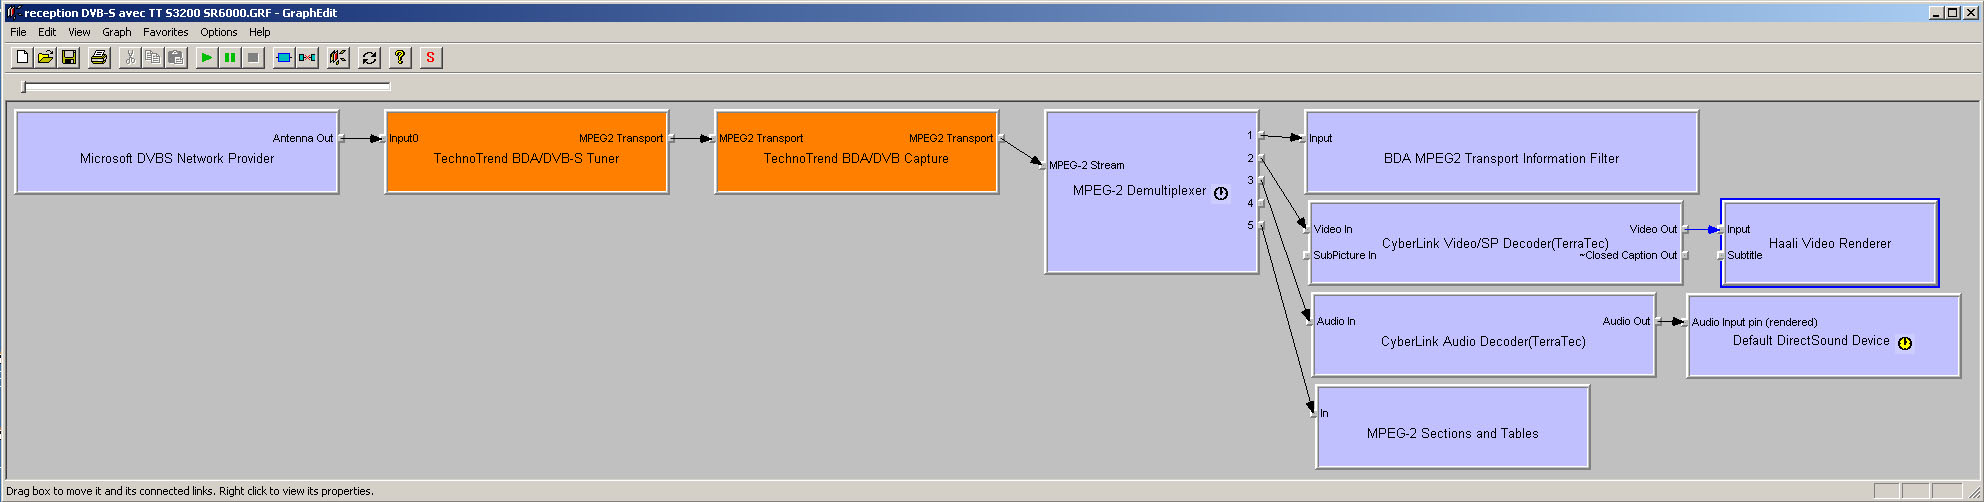Click the Disconnect All Filters icon
Viewport: 1984px width, 502px height.
click(x=307, y=58)
